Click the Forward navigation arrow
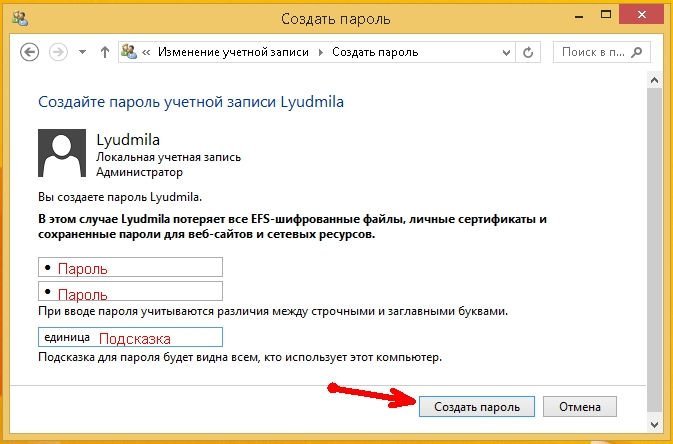Screen dimensions: 673x444 tap(58, 52)
